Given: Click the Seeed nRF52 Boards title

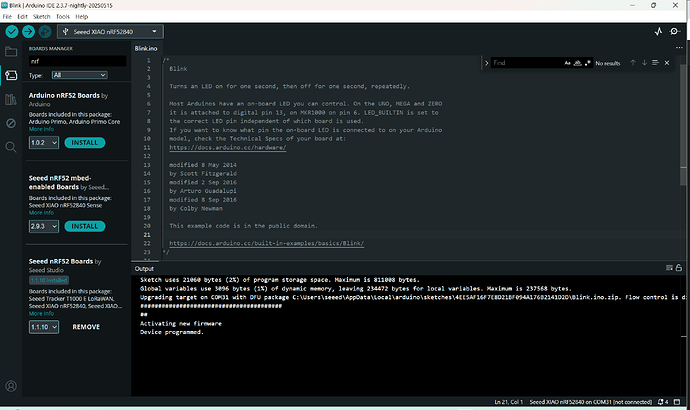Looking at the screenshot, I should tap(61, 261).
